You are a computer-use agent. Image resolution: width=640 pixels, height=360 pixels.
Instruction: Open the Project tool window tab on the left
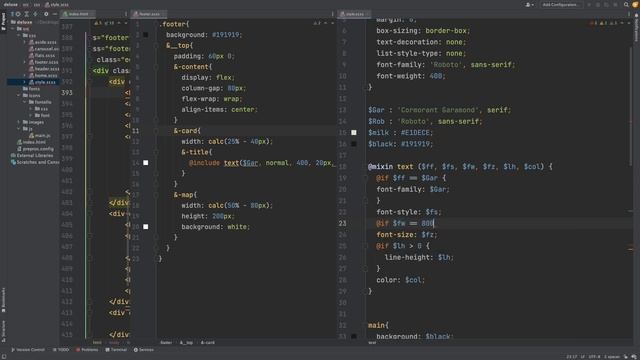[x=3, y=21]
